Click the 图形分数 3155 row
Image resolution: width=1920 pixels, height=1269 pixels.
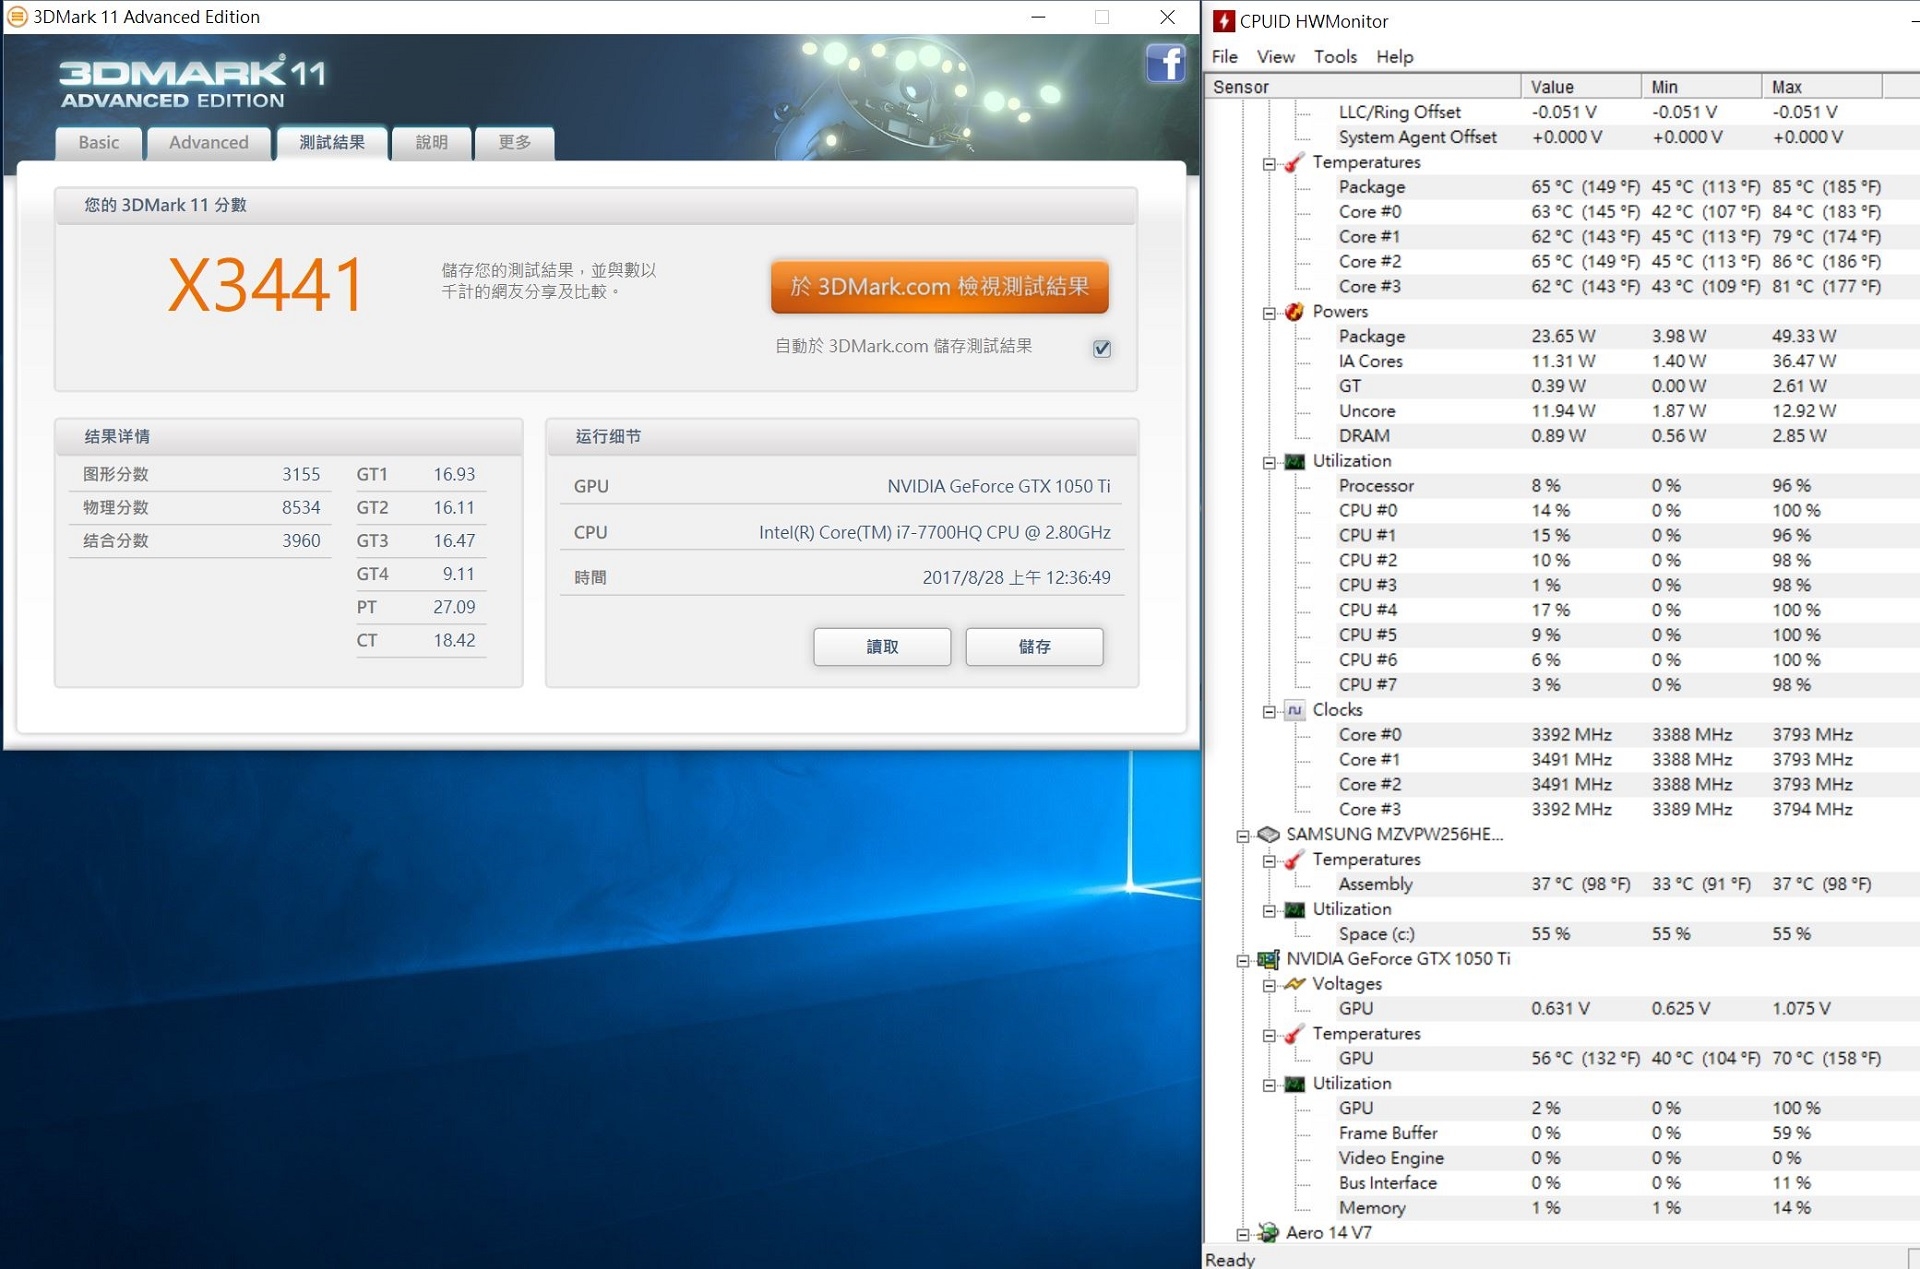201,474
